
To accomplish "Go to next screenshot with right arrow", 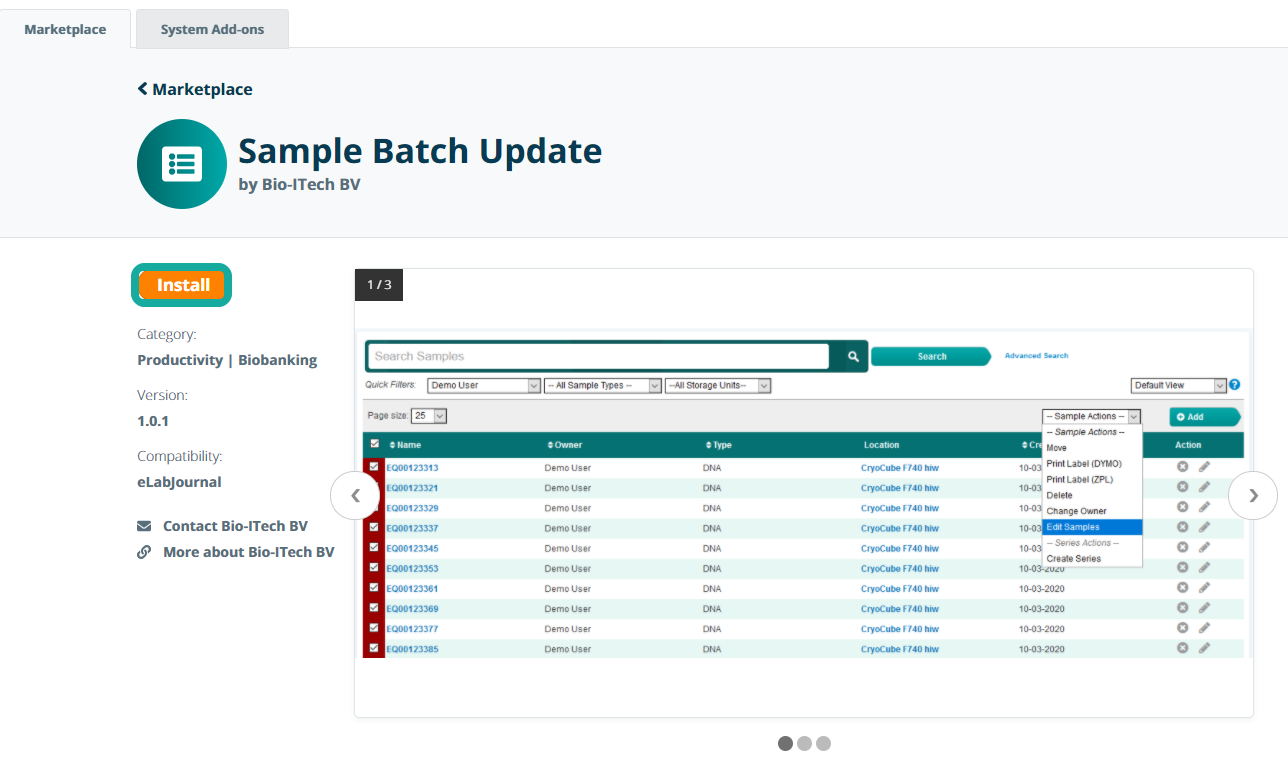I will 1252,495.
